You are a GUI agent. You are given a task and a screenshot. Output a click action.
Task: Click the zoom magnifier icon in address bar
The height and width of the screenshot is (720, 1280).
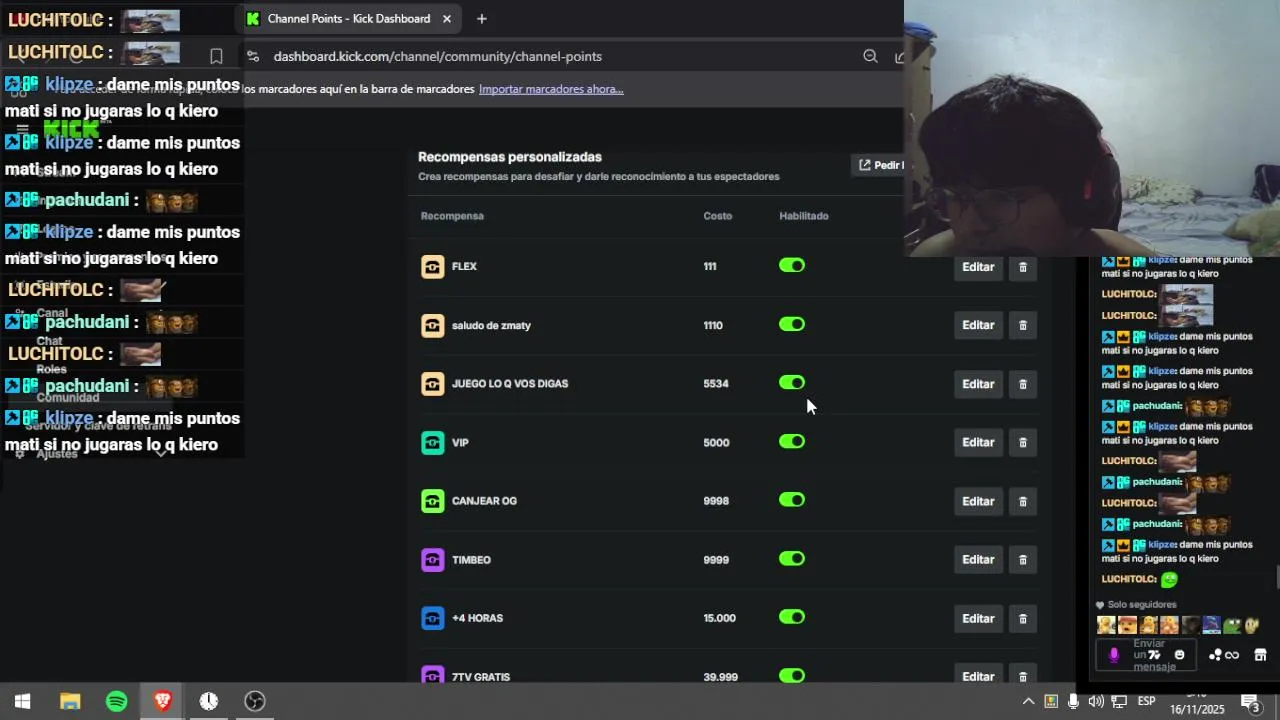click(870, 57)
